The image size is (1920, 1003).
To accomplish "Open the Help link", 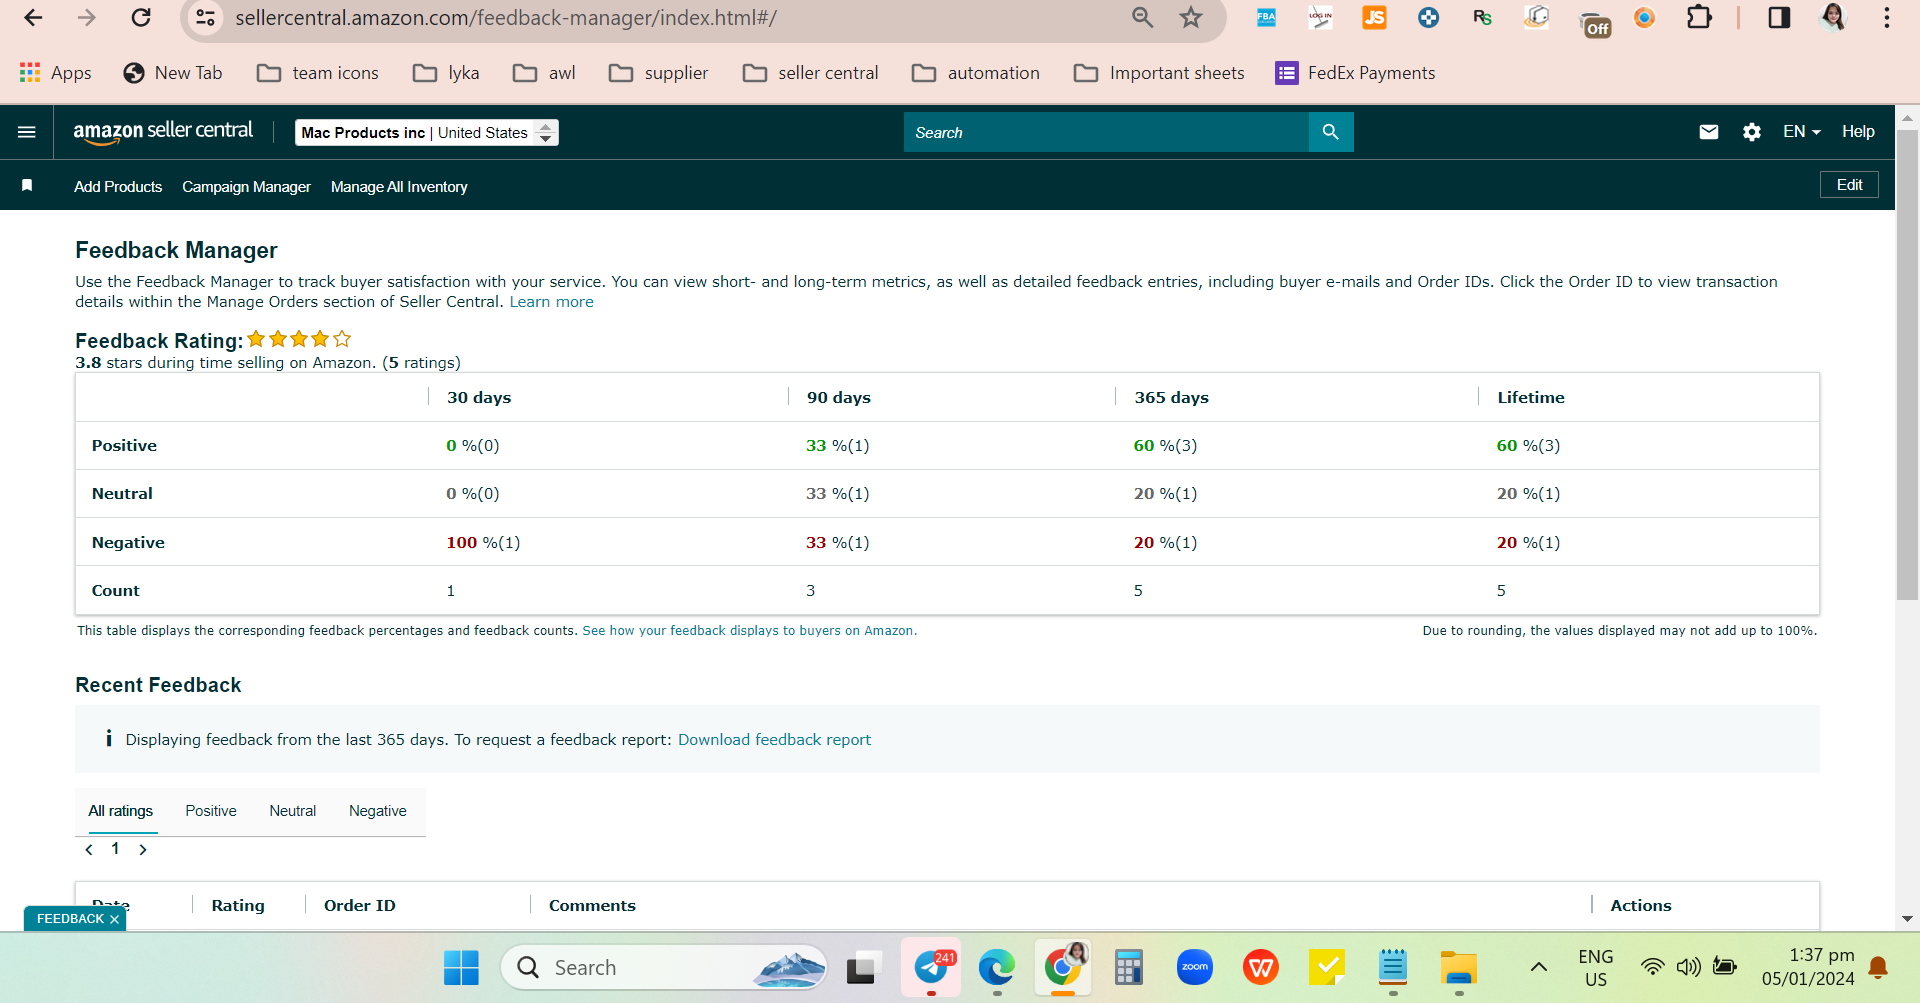I will coord(1858,132).
